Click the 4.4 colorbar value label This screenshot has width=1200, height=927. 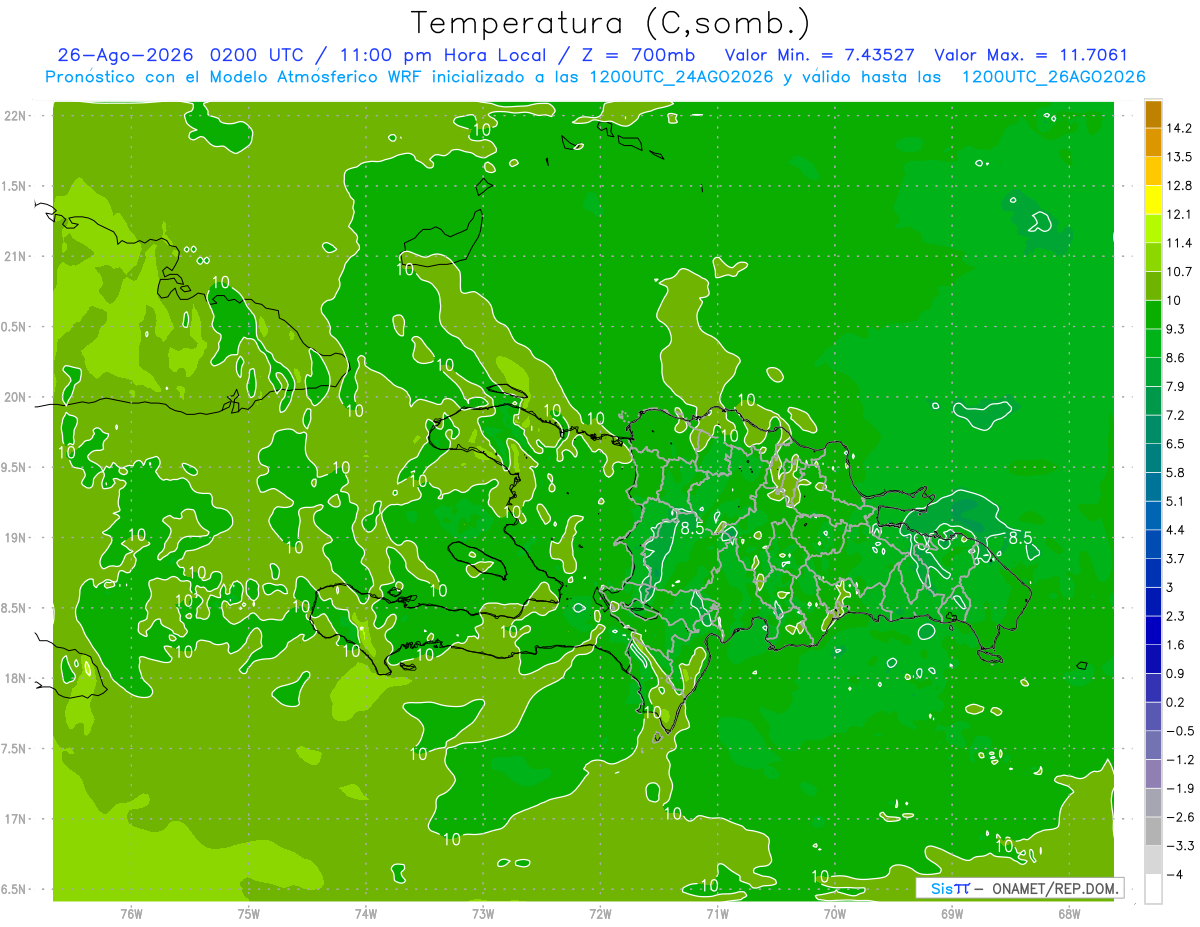[1176, 530]
